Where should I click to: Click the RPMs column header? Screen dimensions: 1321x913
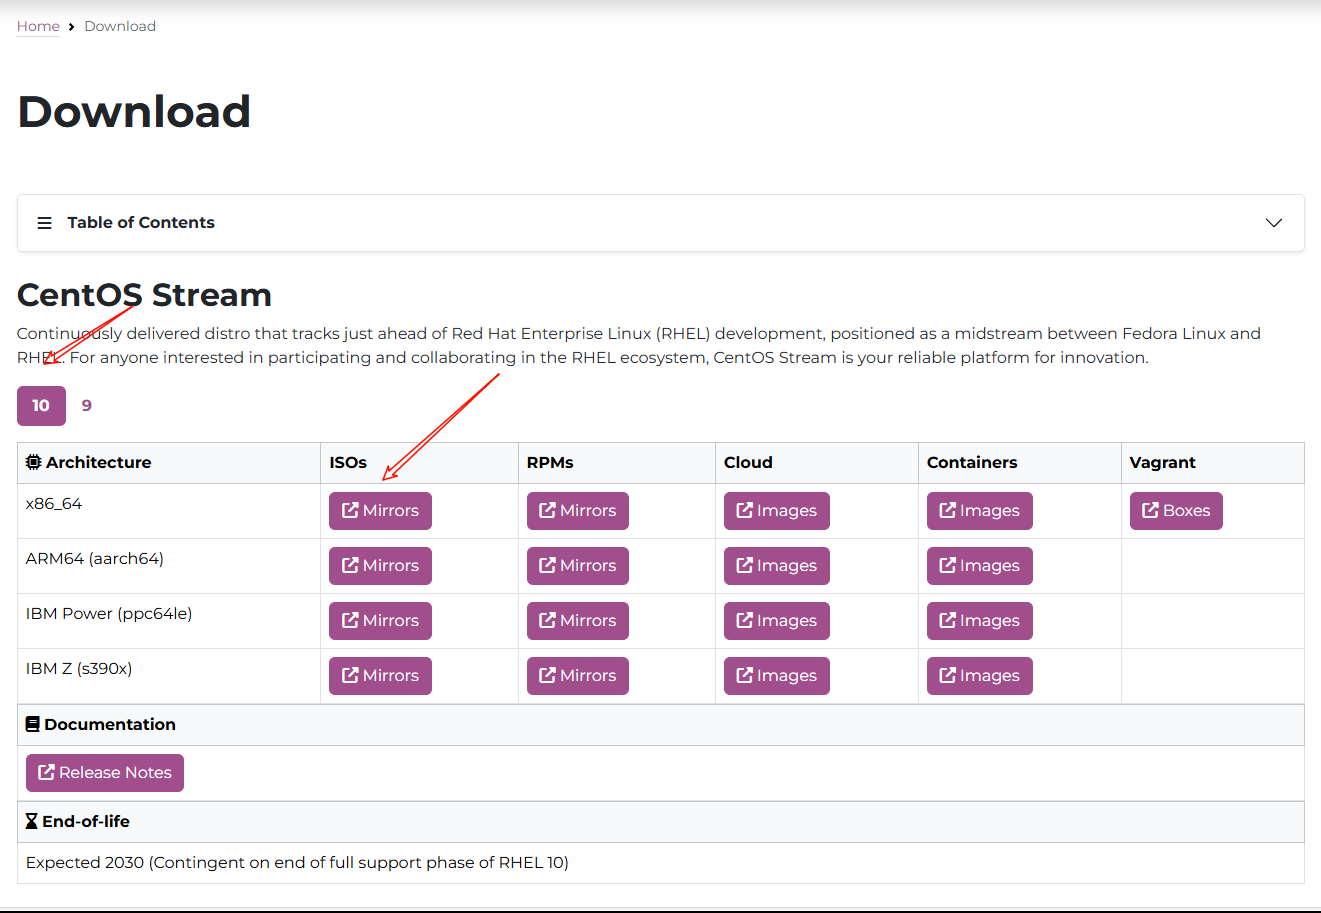[617, 463]
